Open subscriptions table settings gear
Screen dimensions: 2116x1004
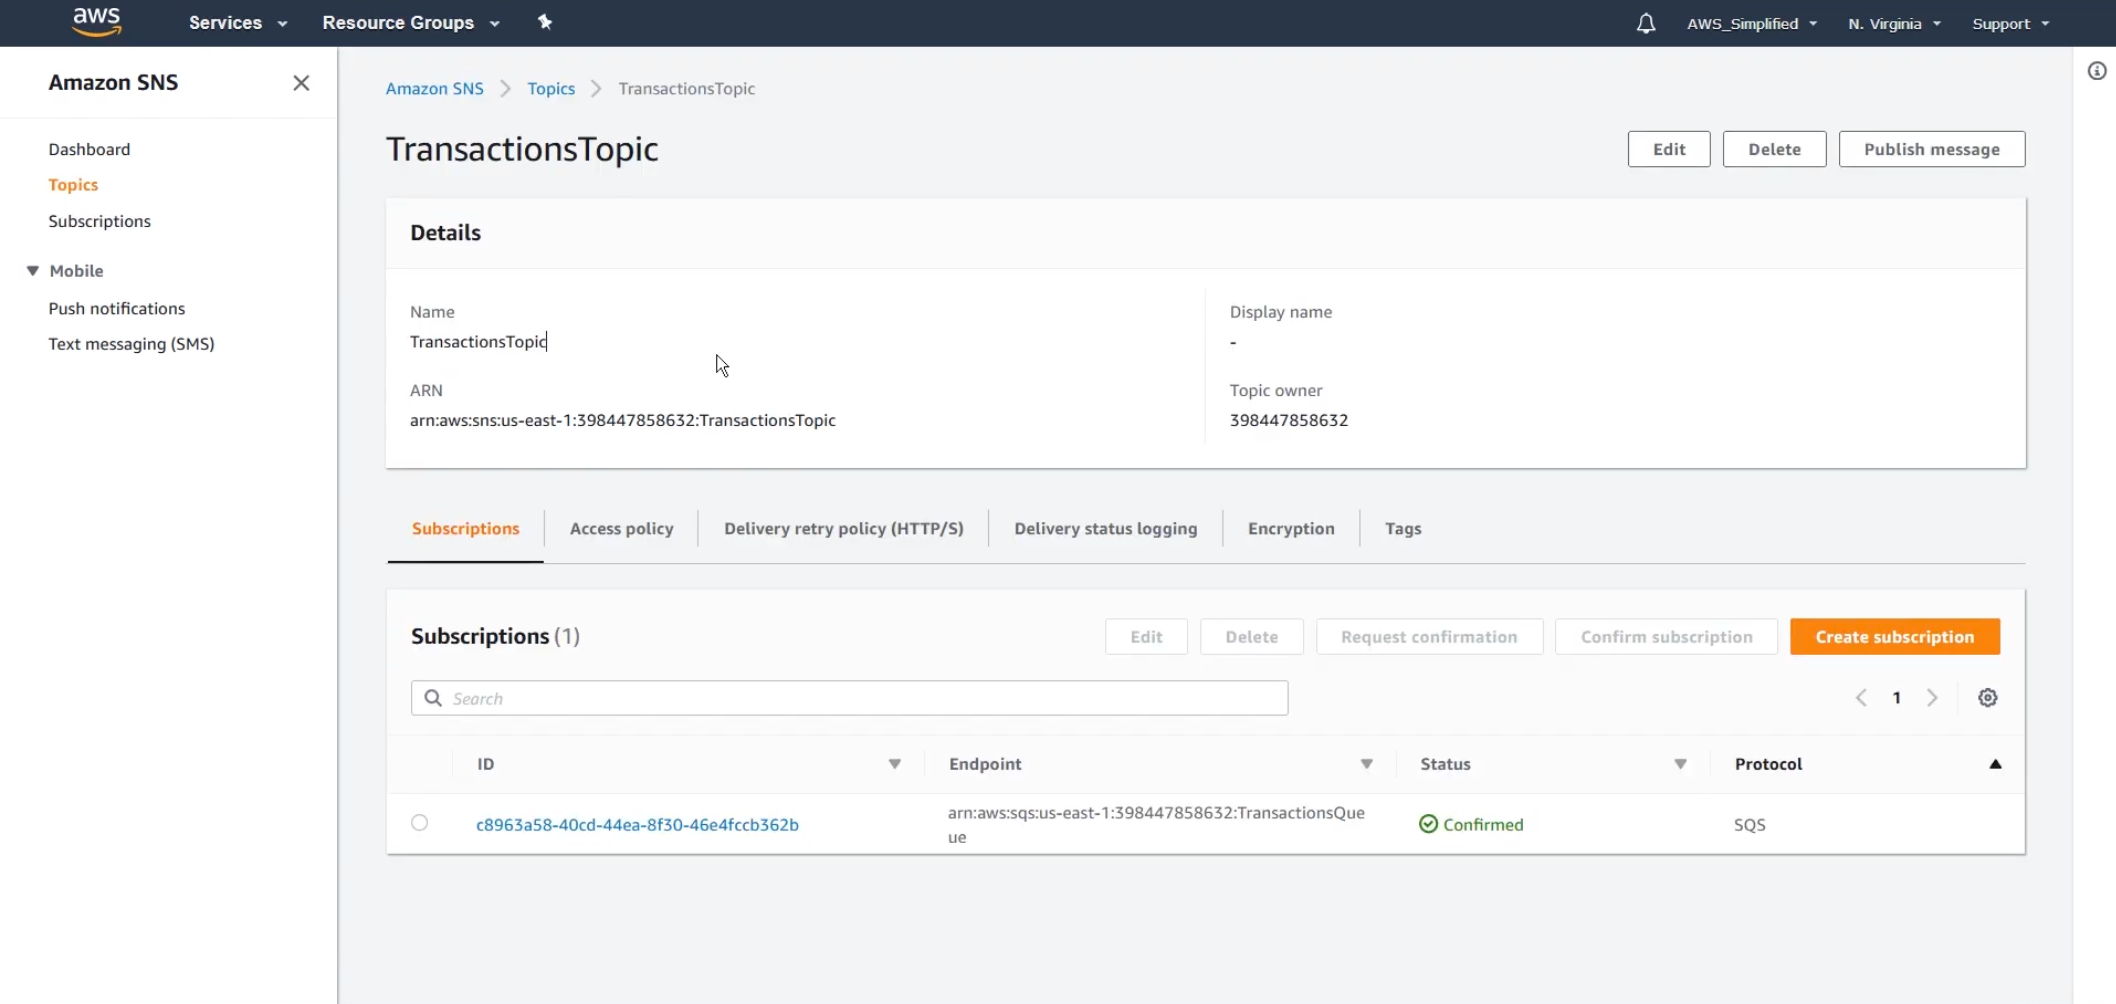pos(1988,698)
